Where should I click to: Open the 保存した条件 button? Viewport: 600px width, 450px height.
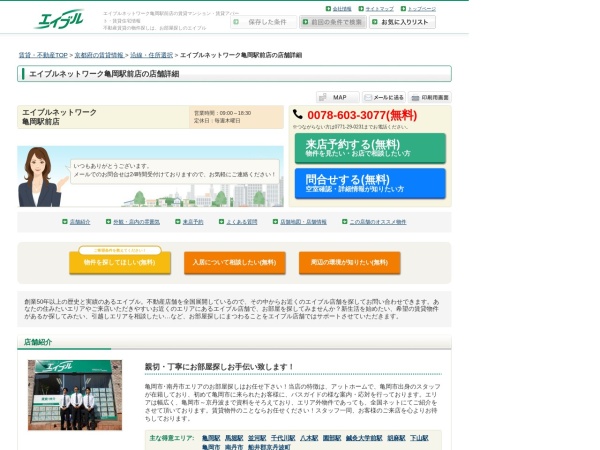pyautogui.click(x=263, y=22)
